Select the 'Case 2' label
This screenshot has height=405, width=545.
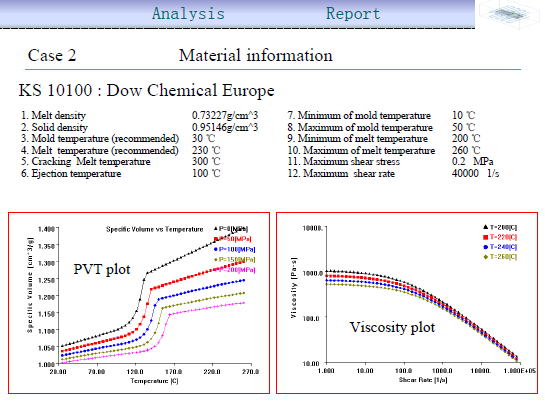[52, 55]
